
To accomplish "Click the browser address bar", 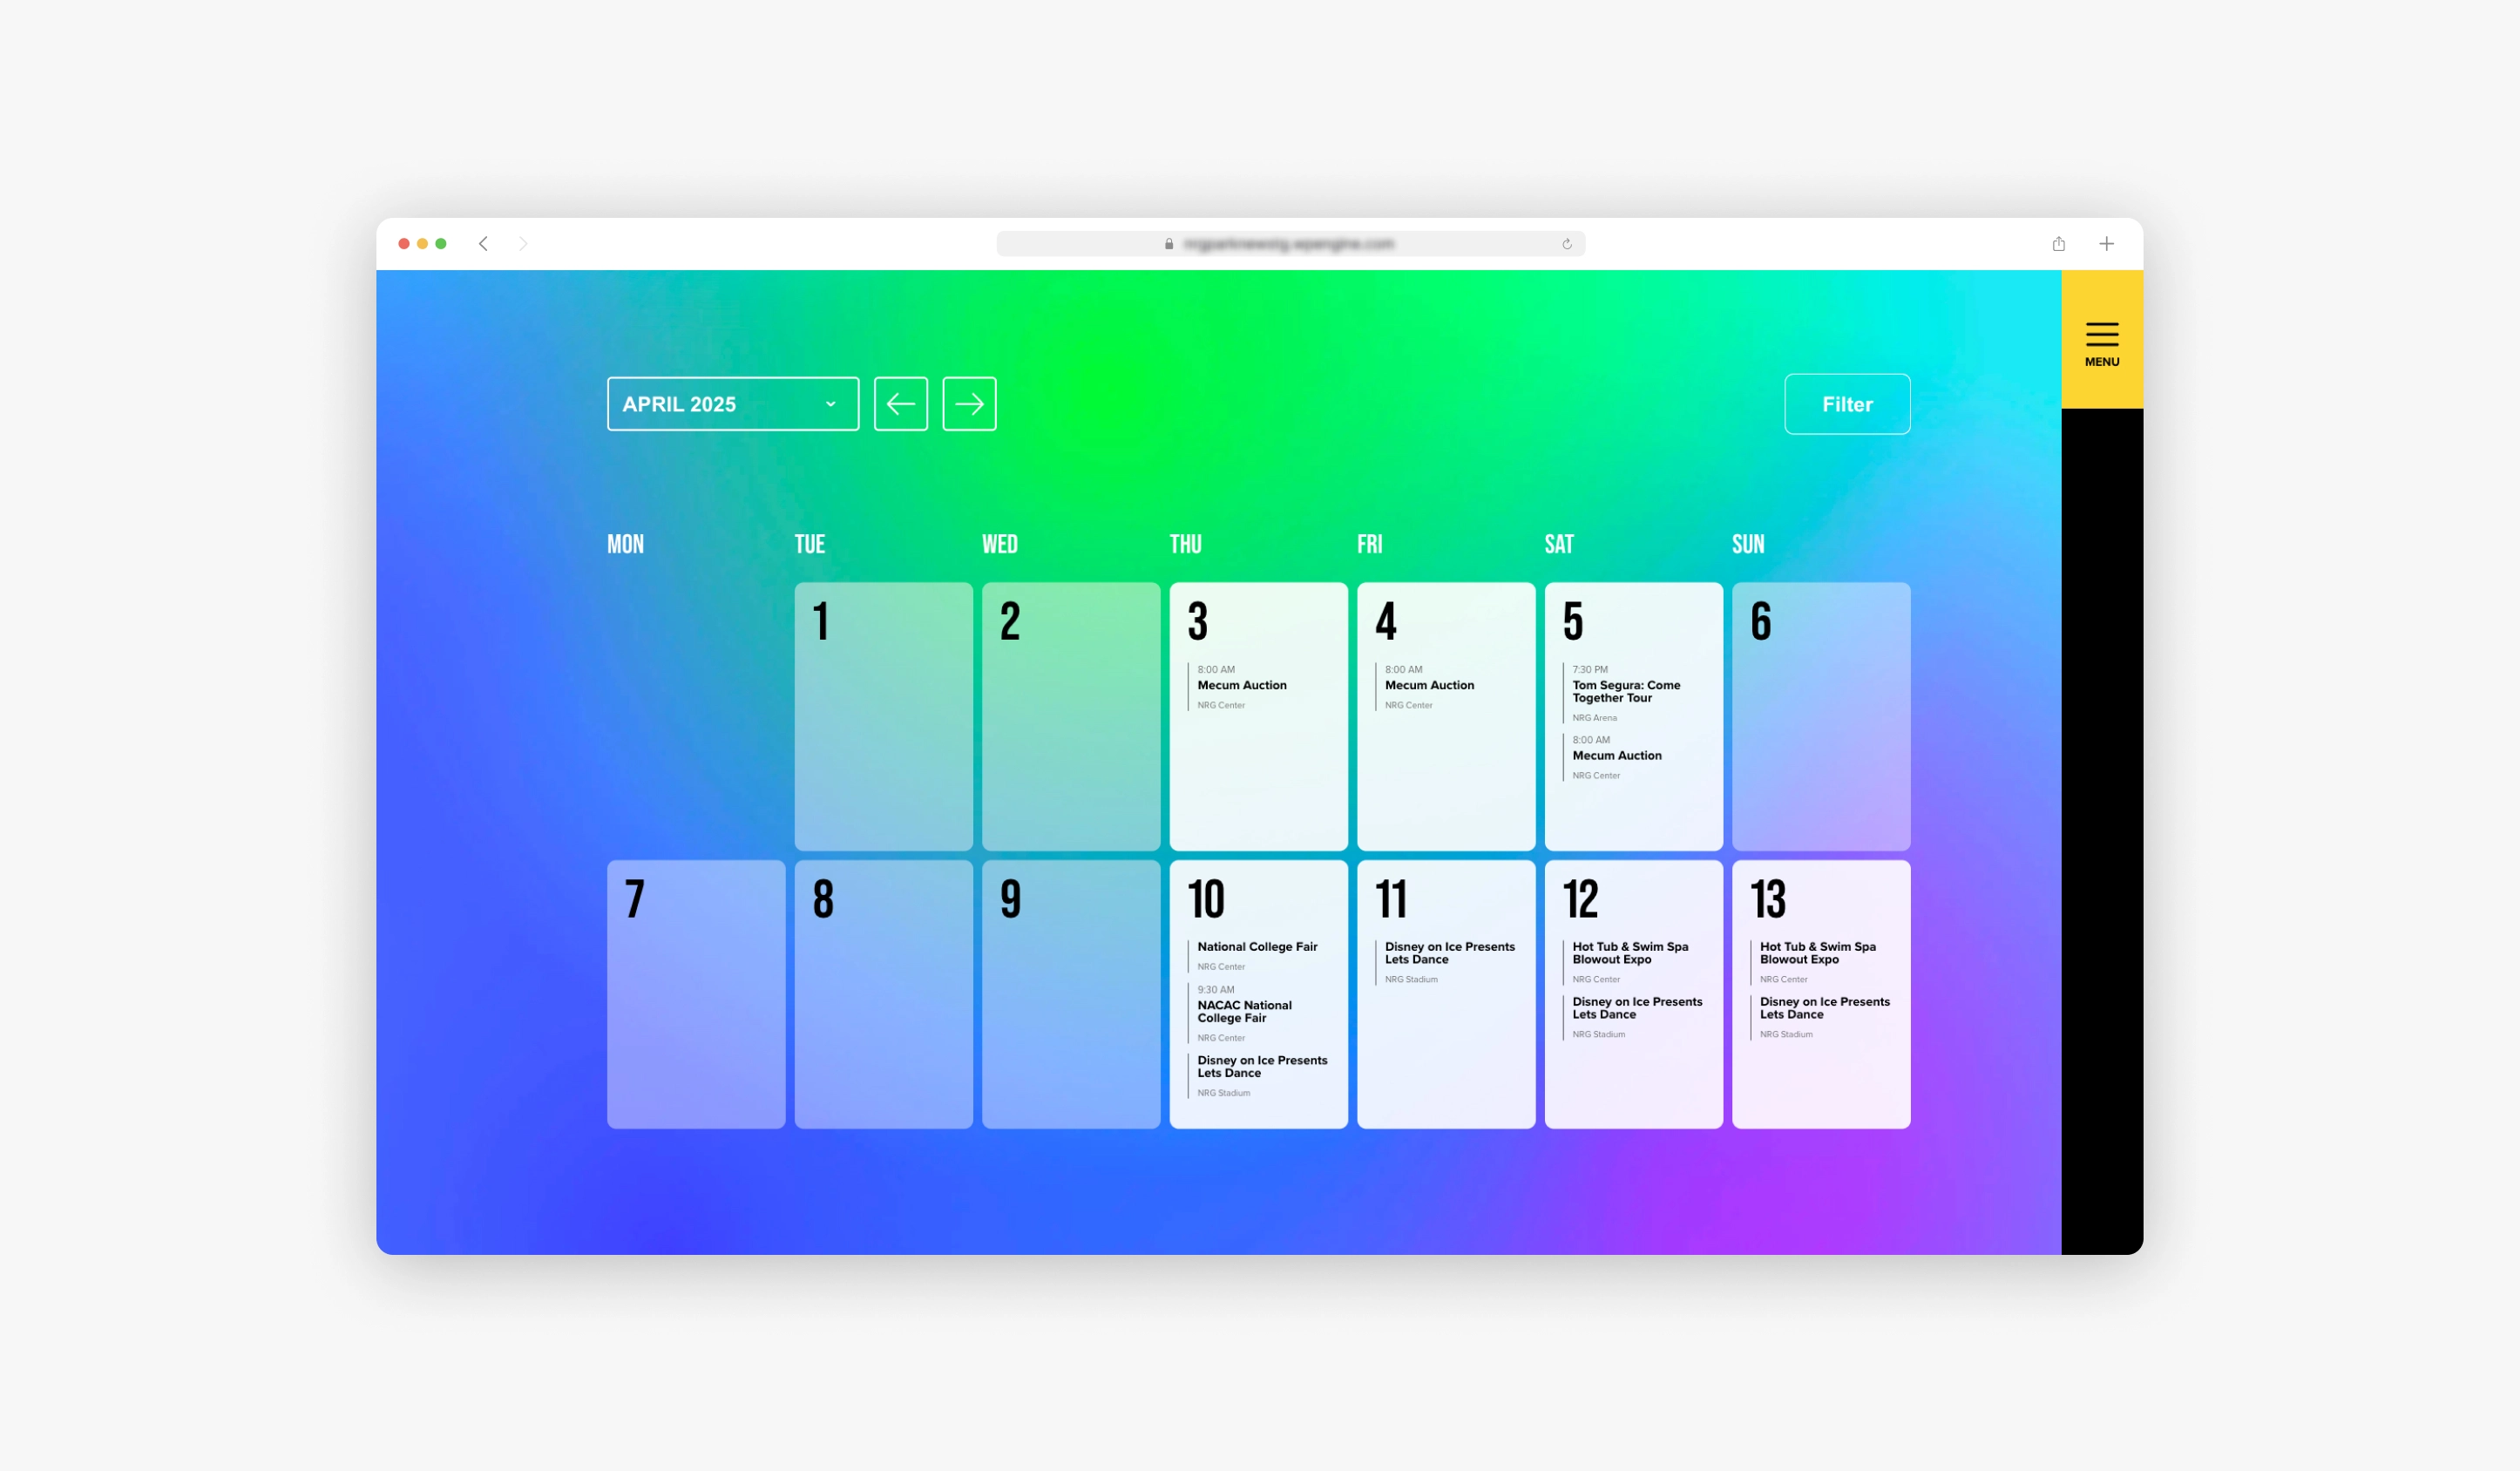I will click(x=1288, y=244).
